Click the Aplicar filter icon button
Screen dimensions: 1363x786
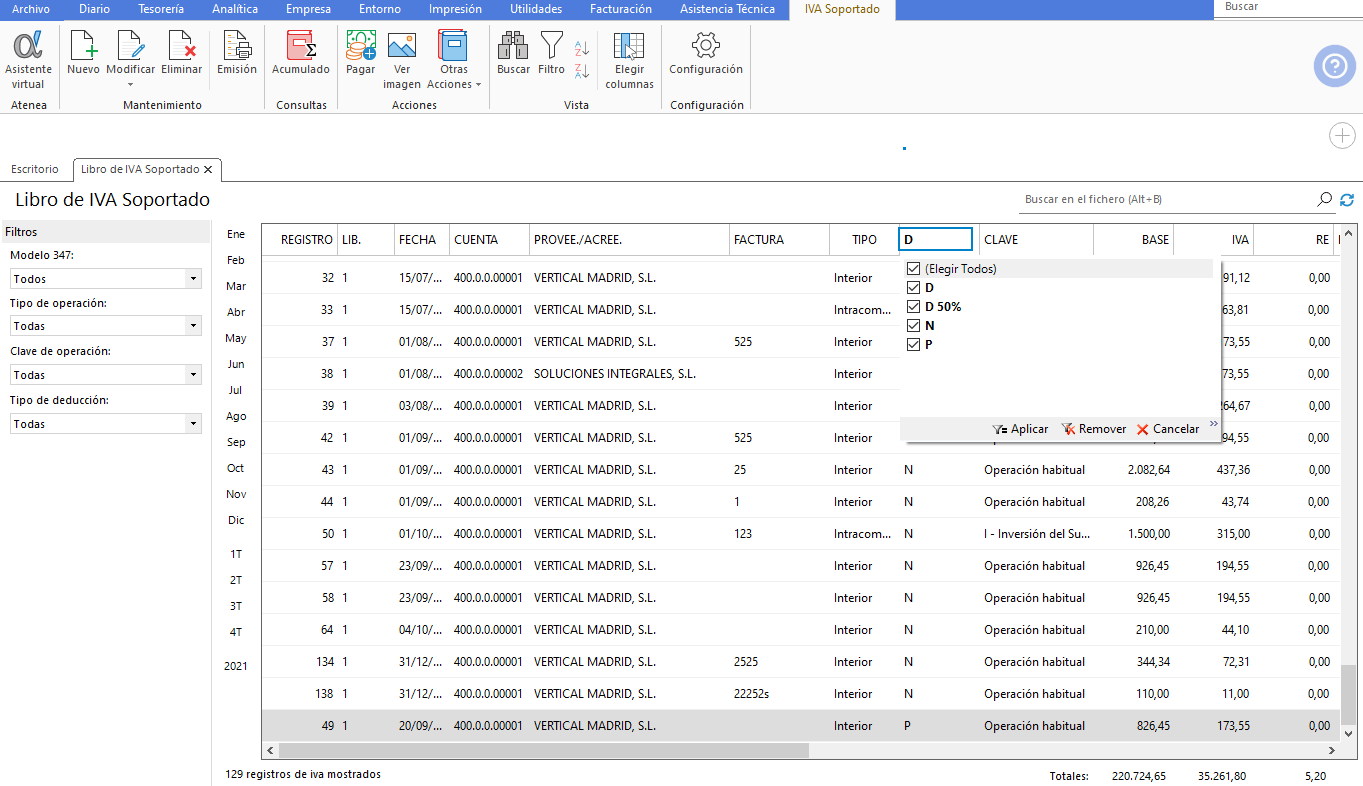pyautogui.click(x=1020, y=429)
